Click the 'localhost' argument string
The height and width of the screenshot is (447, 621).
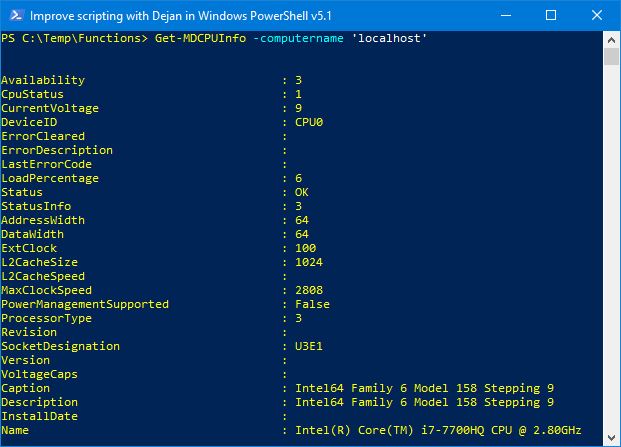[x=389, y=38]
